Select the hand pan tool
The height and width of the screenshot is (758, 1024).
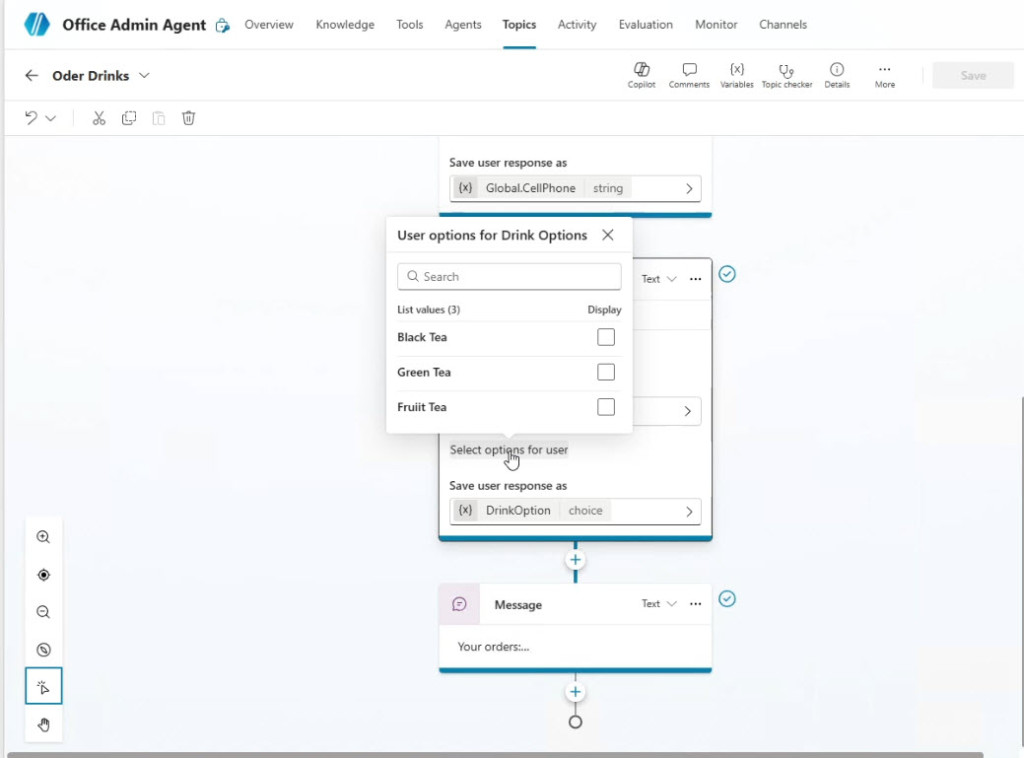[43, 725]
